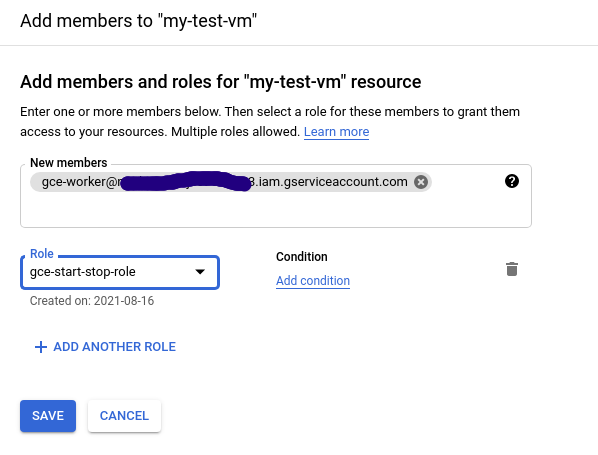This screenshot has width=598, height=455.
Task: Click the ADD ANOTHER ROLE text
Action: tap(114, 347)
